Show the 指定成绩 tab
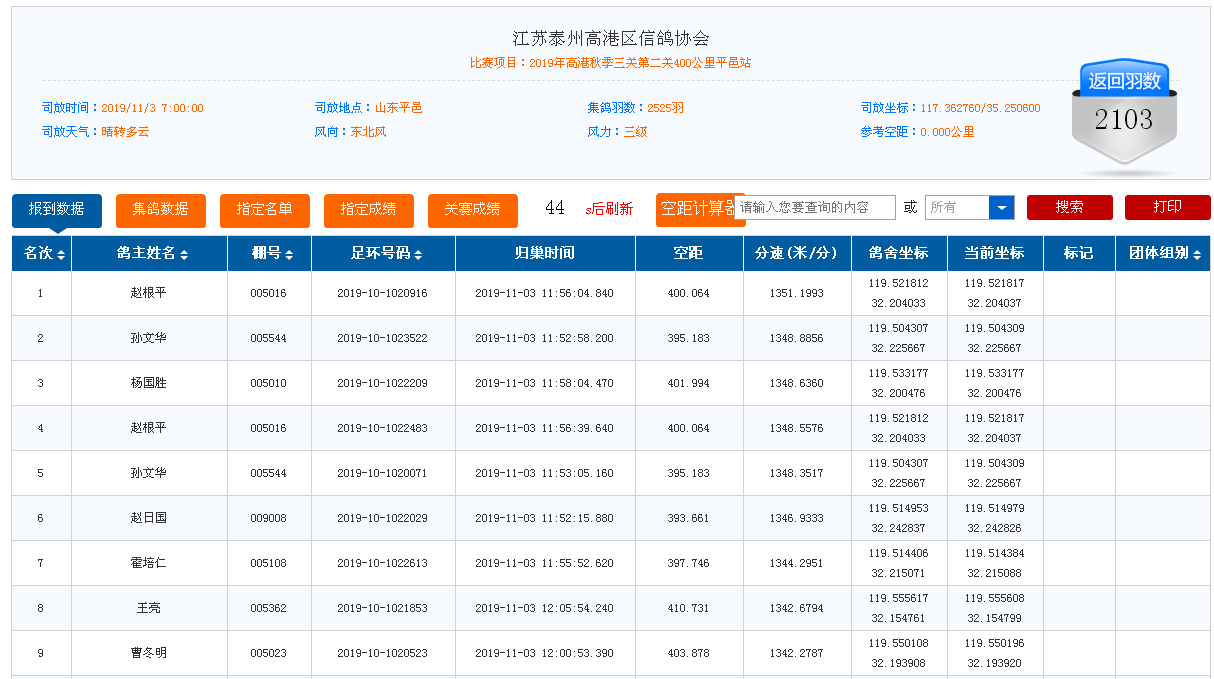This screenshot has height=679, width=1214. (369, 209)
